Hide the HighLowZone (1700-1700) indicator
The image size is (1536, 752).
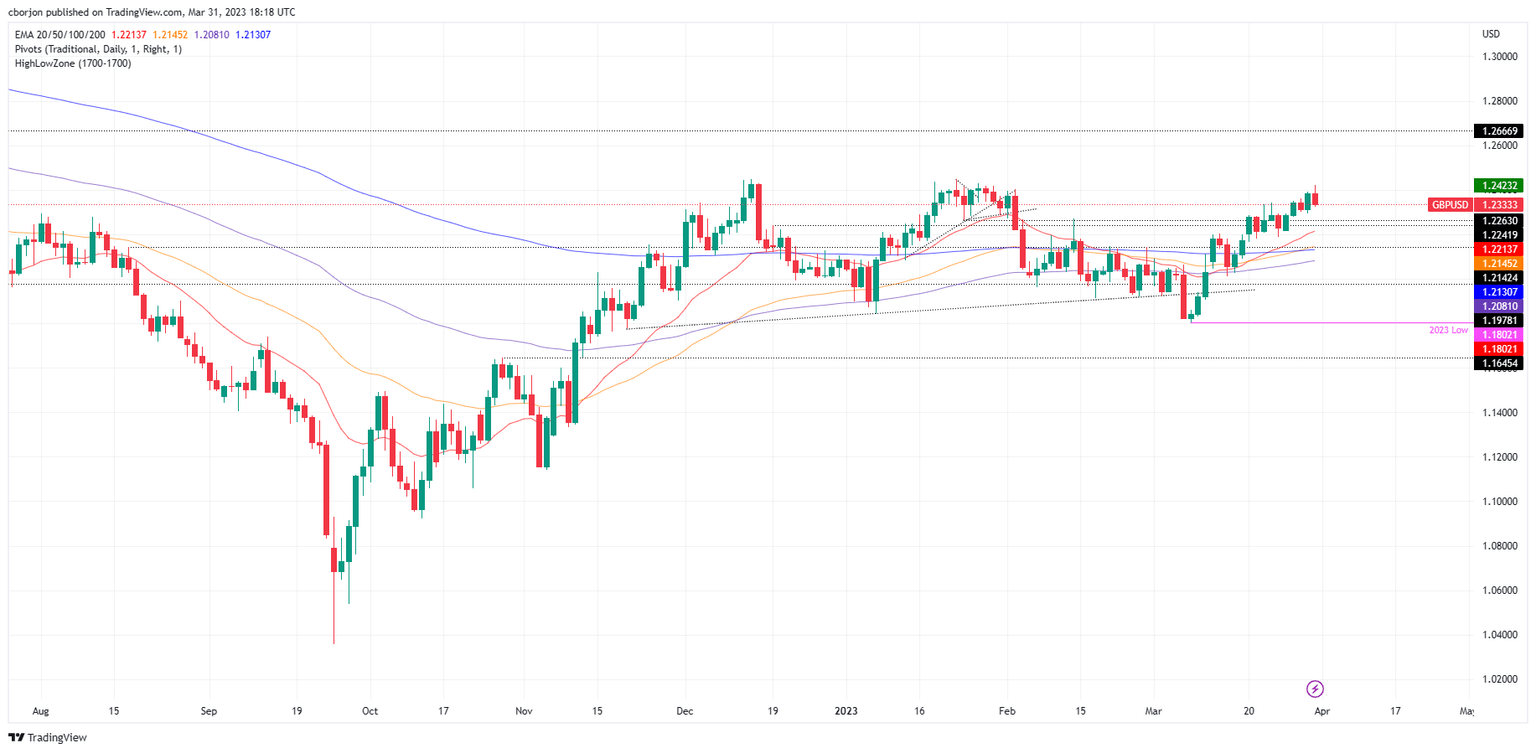pyautogui.click(x=72, y=61)
